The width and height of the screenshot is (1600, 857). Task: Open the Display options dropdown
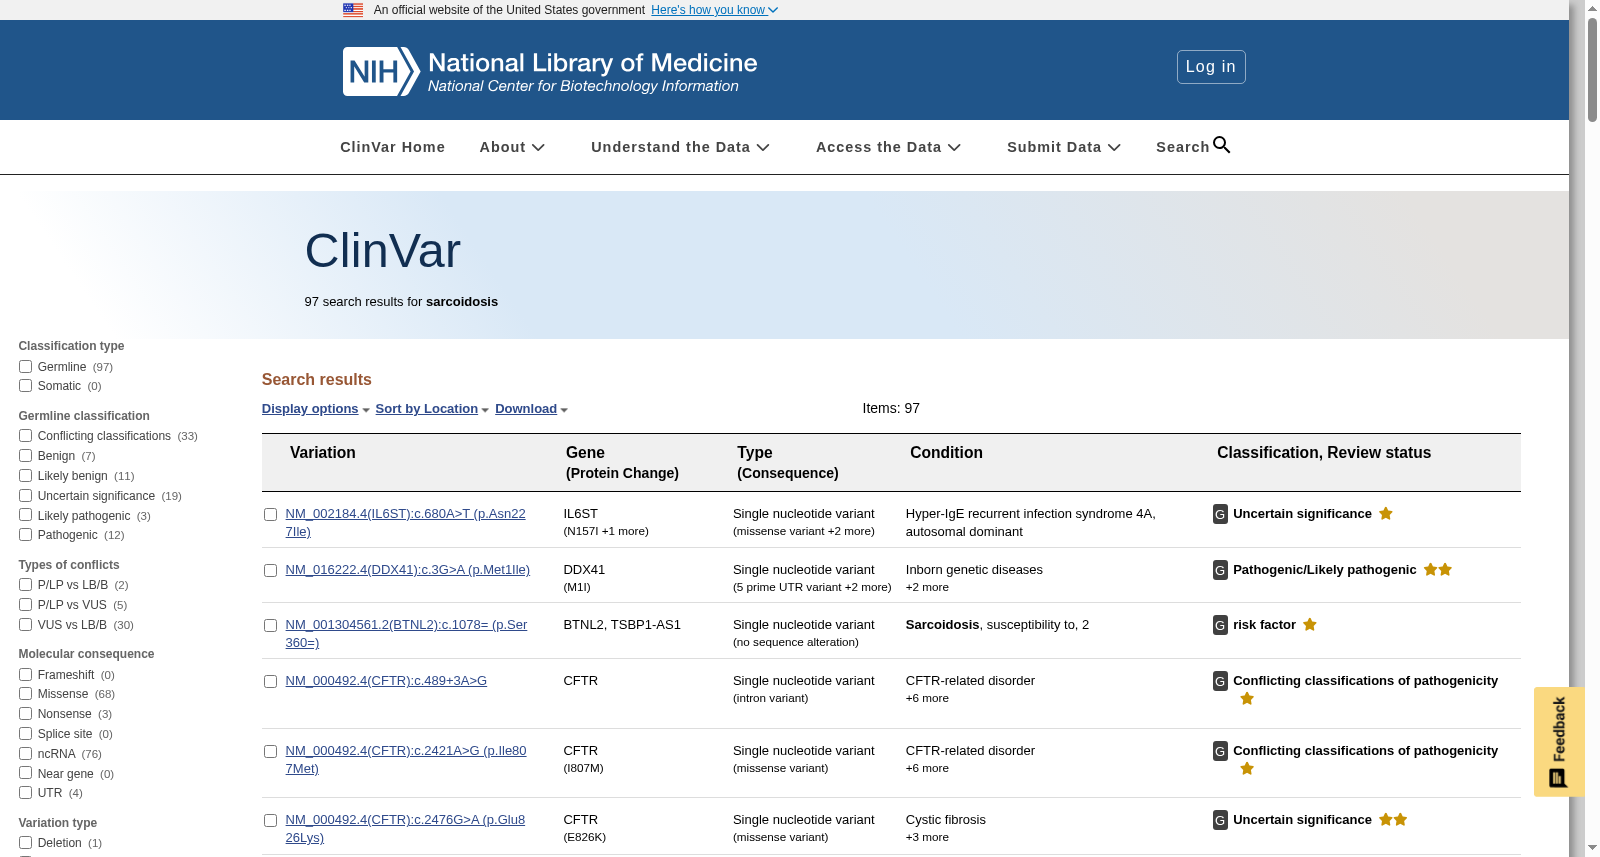pyautogui.click(x=316, y=409)
